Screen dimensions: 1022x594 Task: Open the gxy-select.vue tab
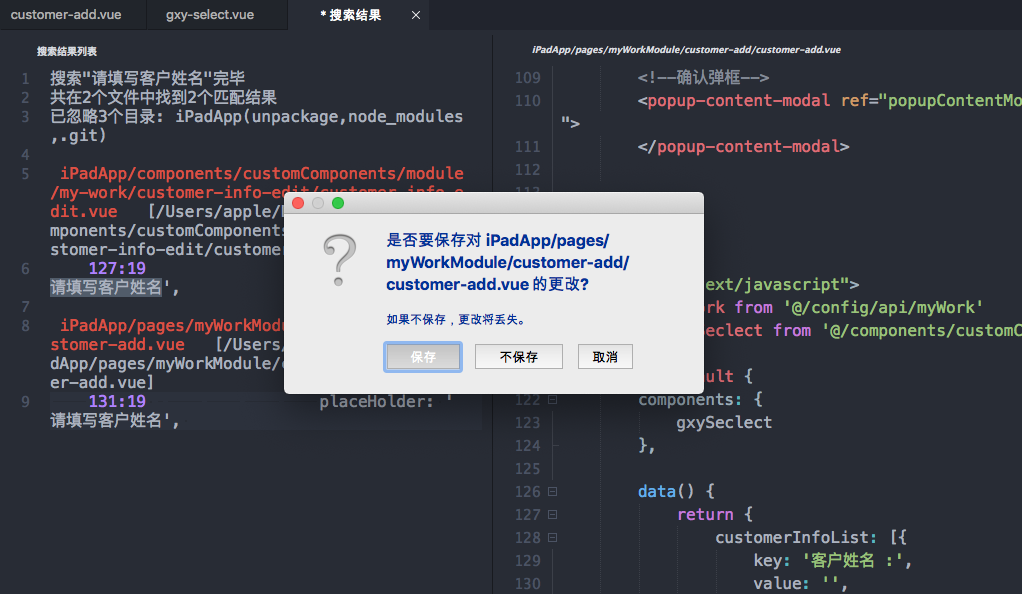(x=210, y=15)
